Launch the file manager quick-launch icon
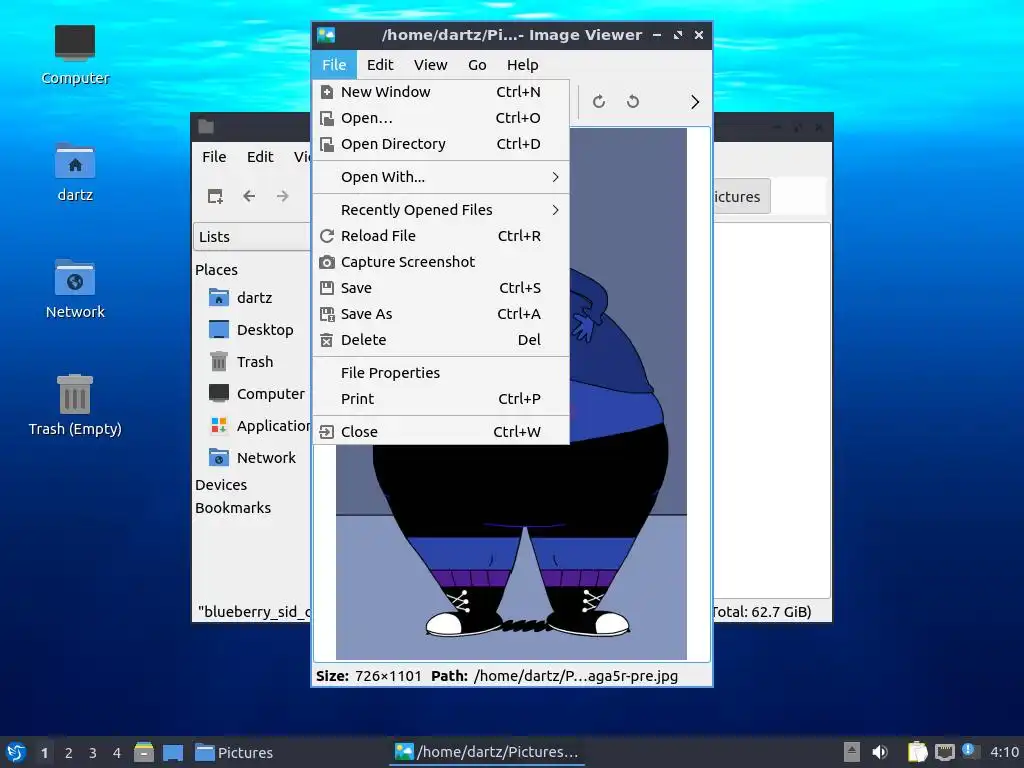The width and height of the screenshot is (1024, 768). 144,752
